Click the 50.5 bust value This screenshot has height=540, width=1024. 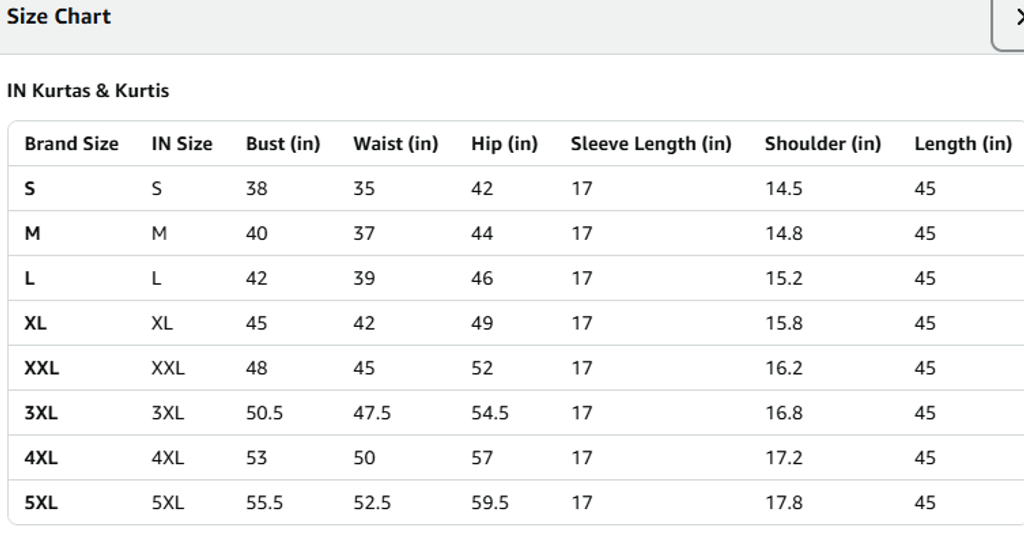264,413
